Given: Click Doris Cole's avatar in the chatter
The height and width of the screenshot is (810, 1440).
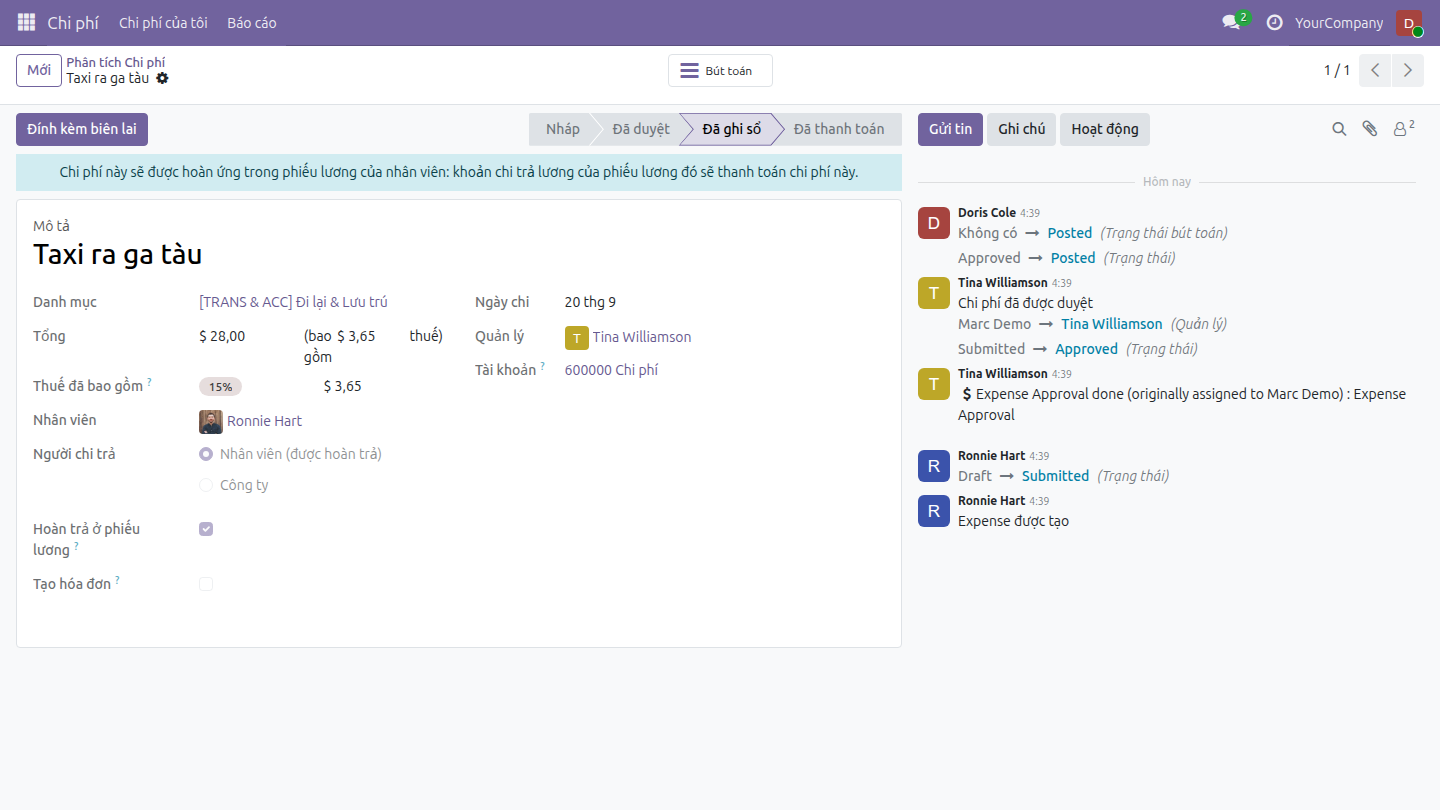Looking at the screenshot, I should click(934, 223).
